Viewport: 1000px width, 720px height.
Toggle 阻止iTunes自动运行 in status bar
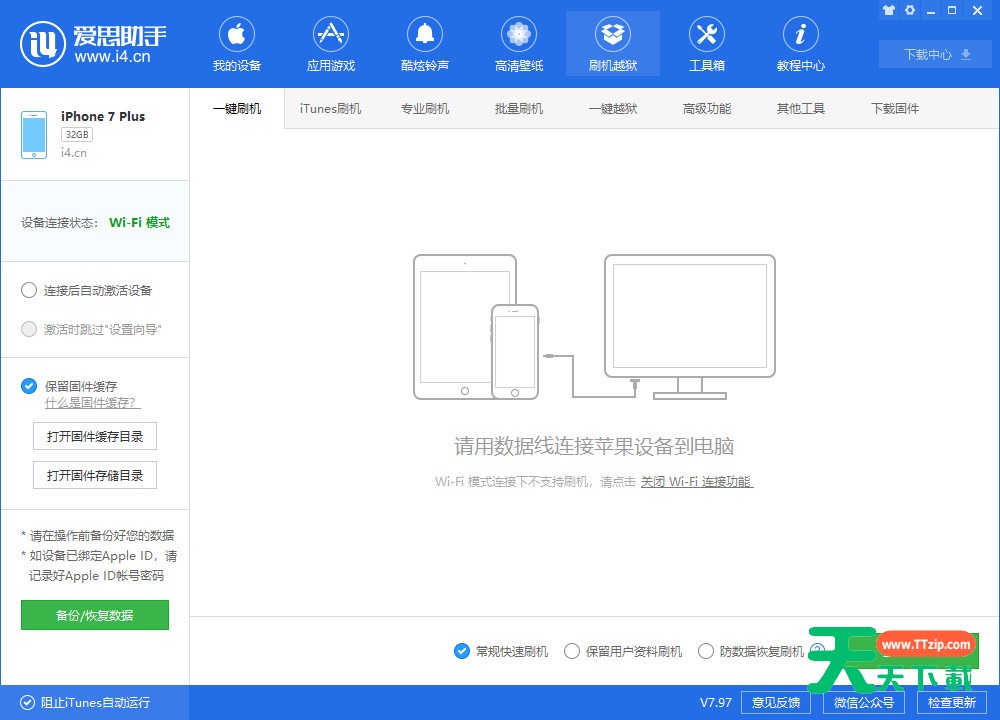pos(27,702)
